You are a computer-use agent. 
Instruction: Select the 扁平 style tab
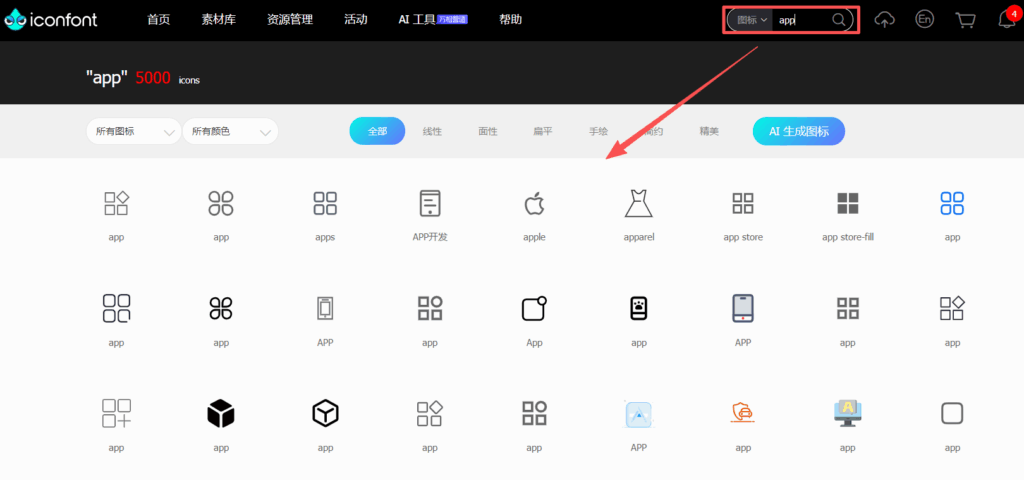click(543, 131)
